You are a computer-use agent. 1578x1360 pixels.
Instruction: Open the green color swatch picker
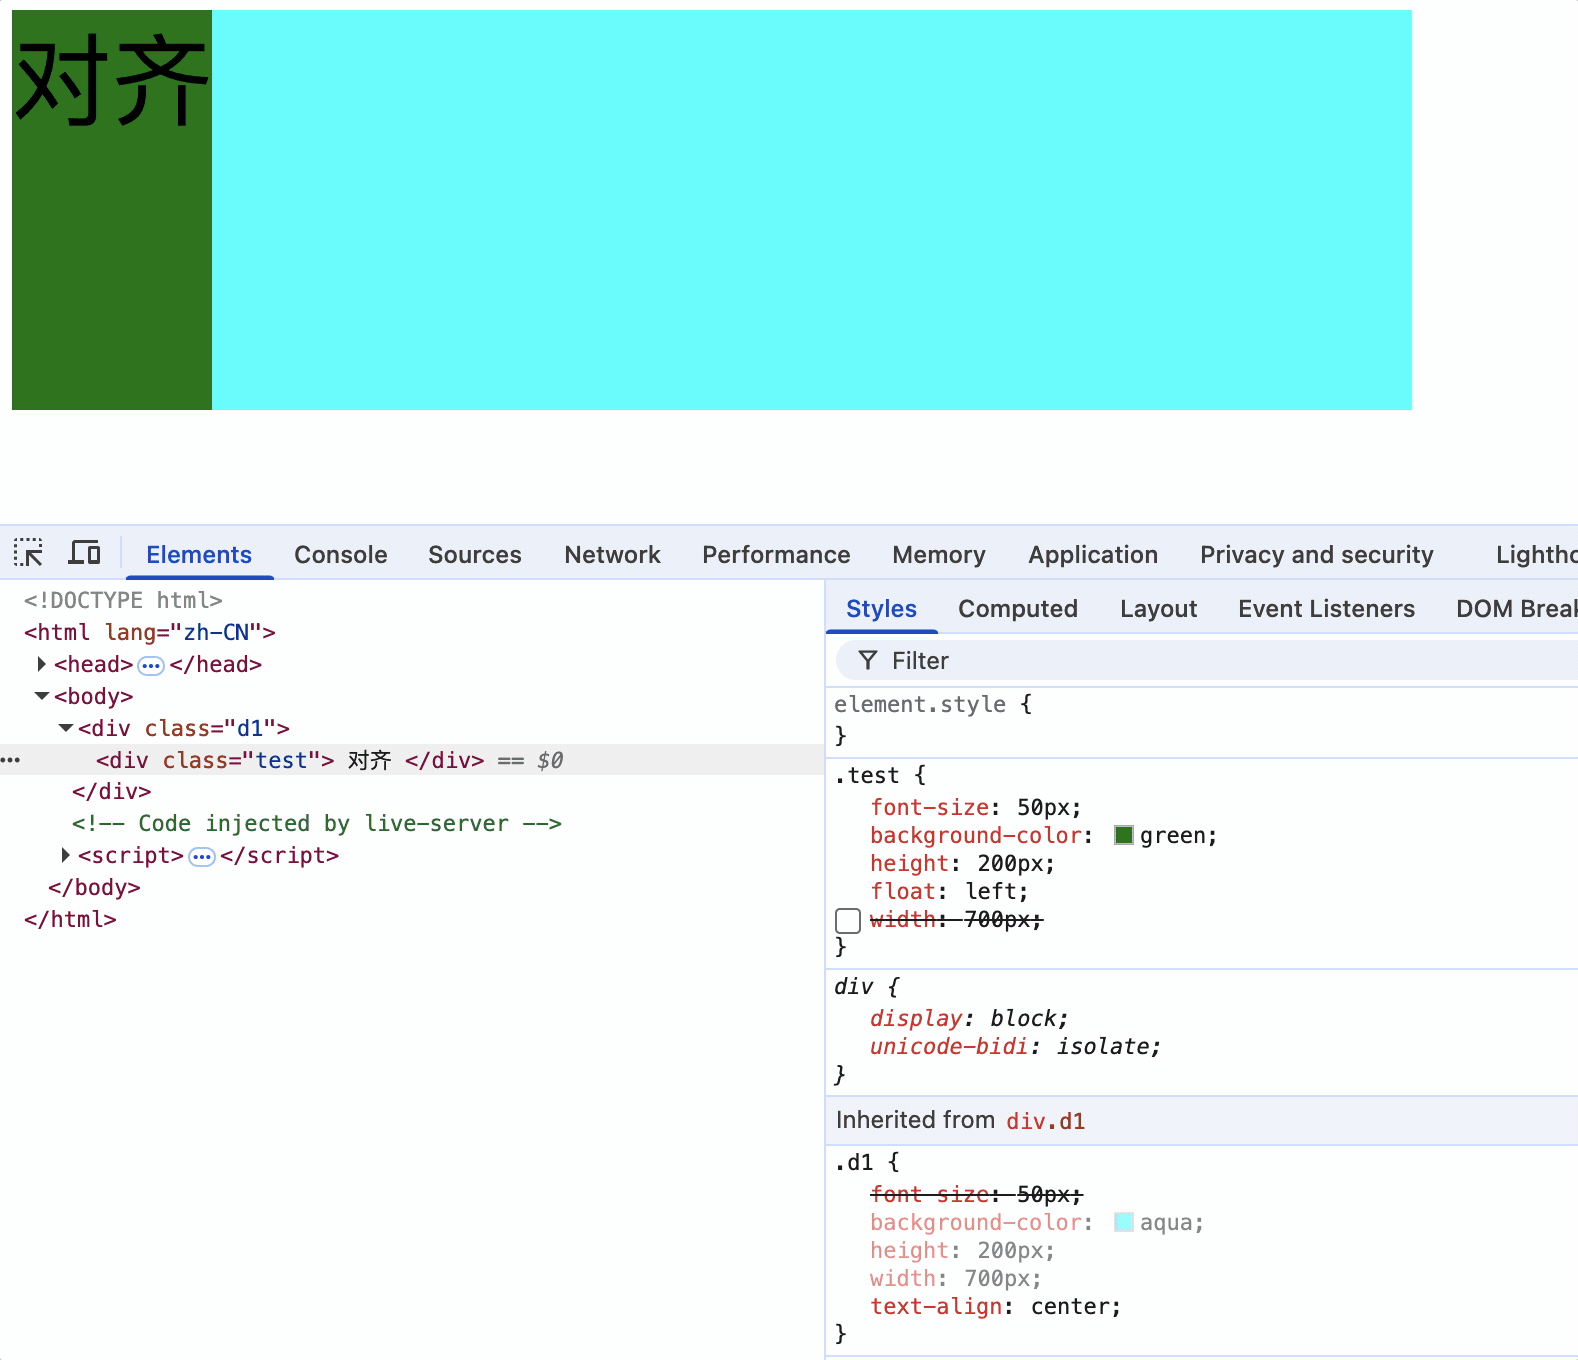tap(1124, 835)
